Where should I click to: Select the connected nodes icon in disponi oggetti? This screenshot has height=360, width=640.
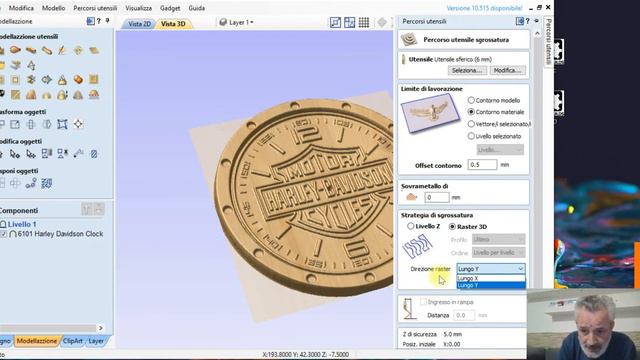[31, 183]
